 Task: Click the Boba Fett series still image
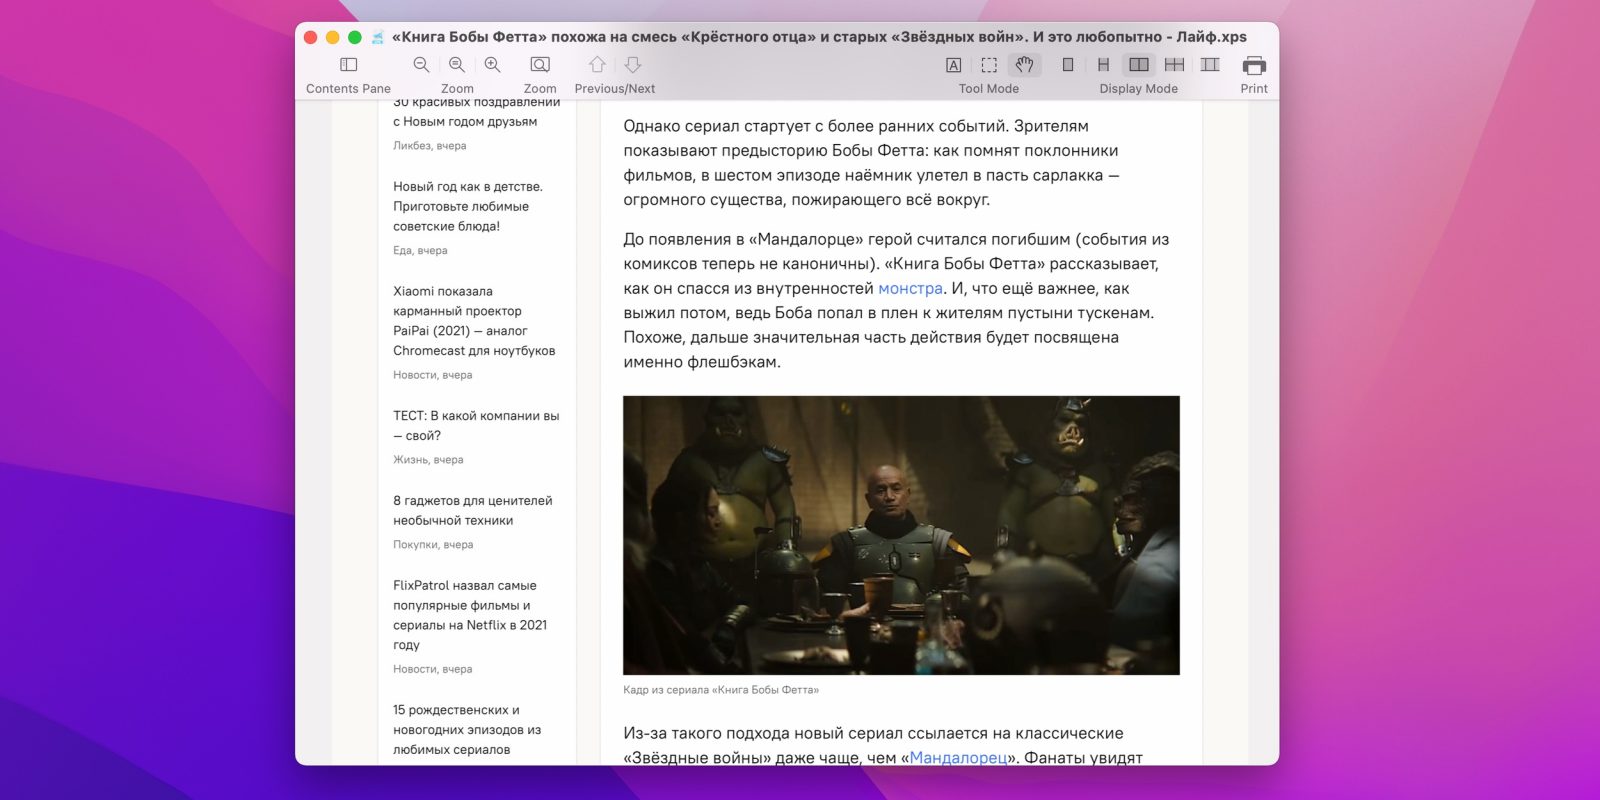[901, 535]
